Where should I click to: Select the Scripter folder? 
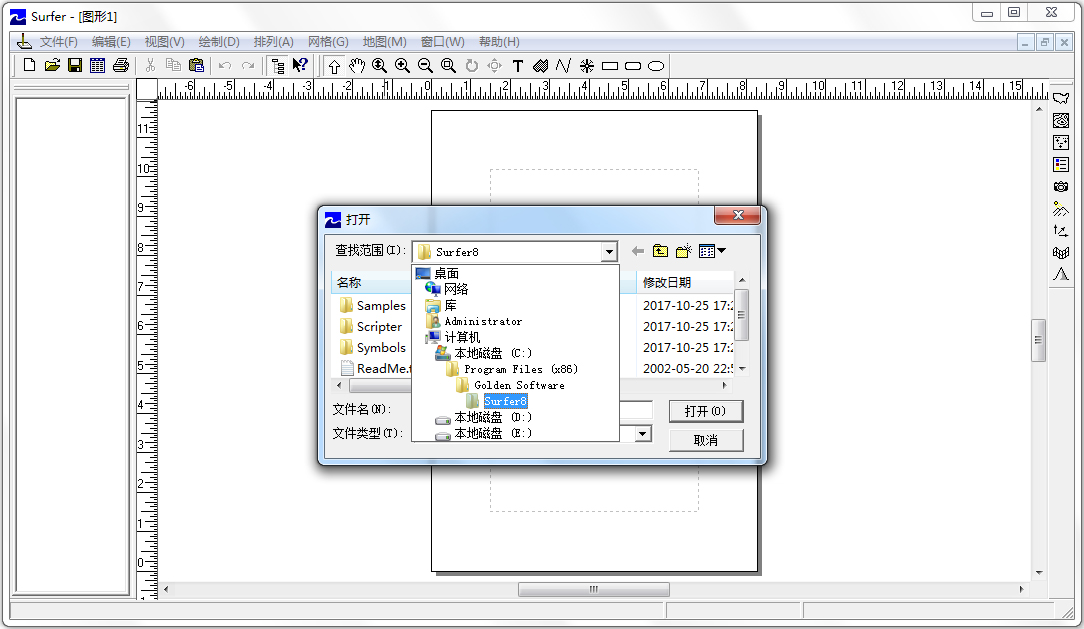[x=379, y=326]
